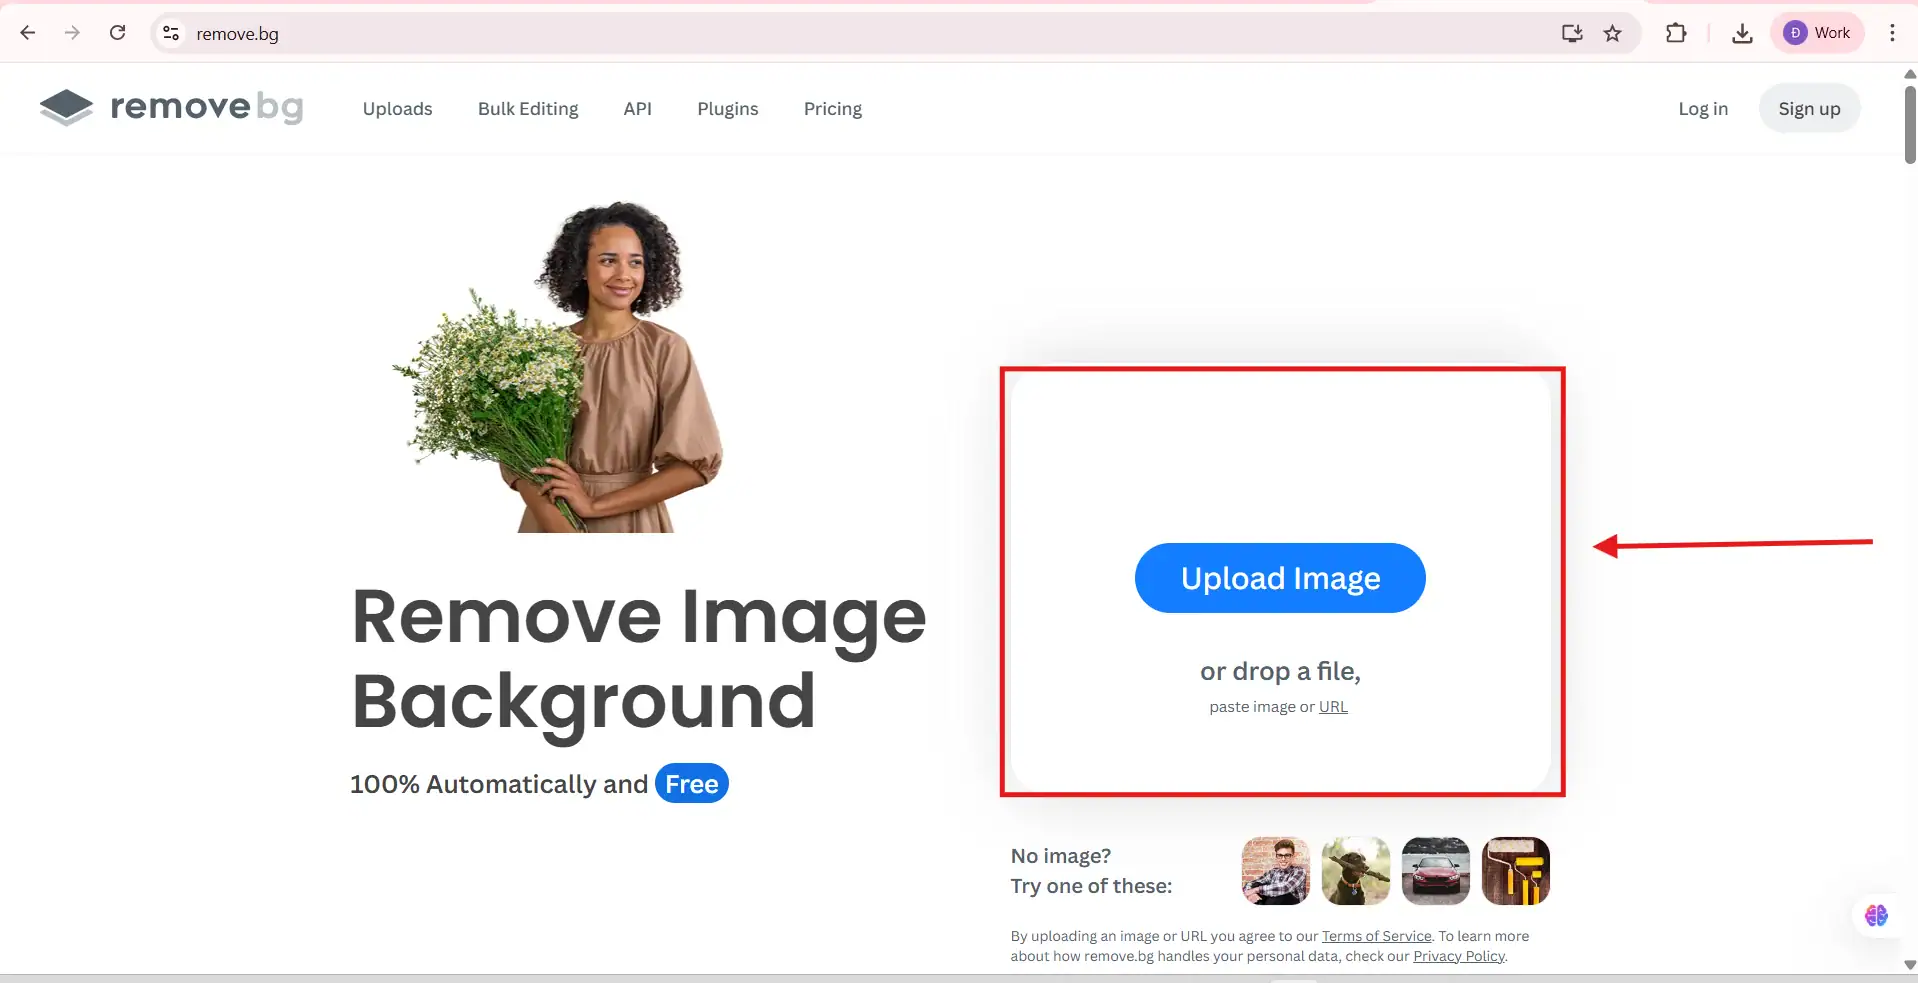
Task: Click the Sign up button
Action: (x=1808, y=109)
